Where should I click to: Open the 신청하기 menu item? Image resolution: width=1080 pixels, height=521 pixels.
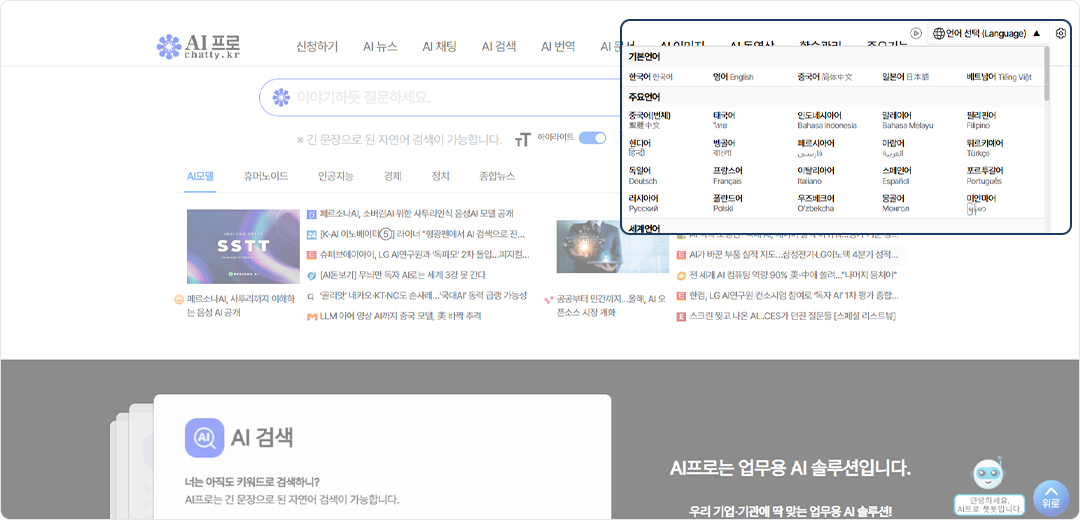click(317, 46)
